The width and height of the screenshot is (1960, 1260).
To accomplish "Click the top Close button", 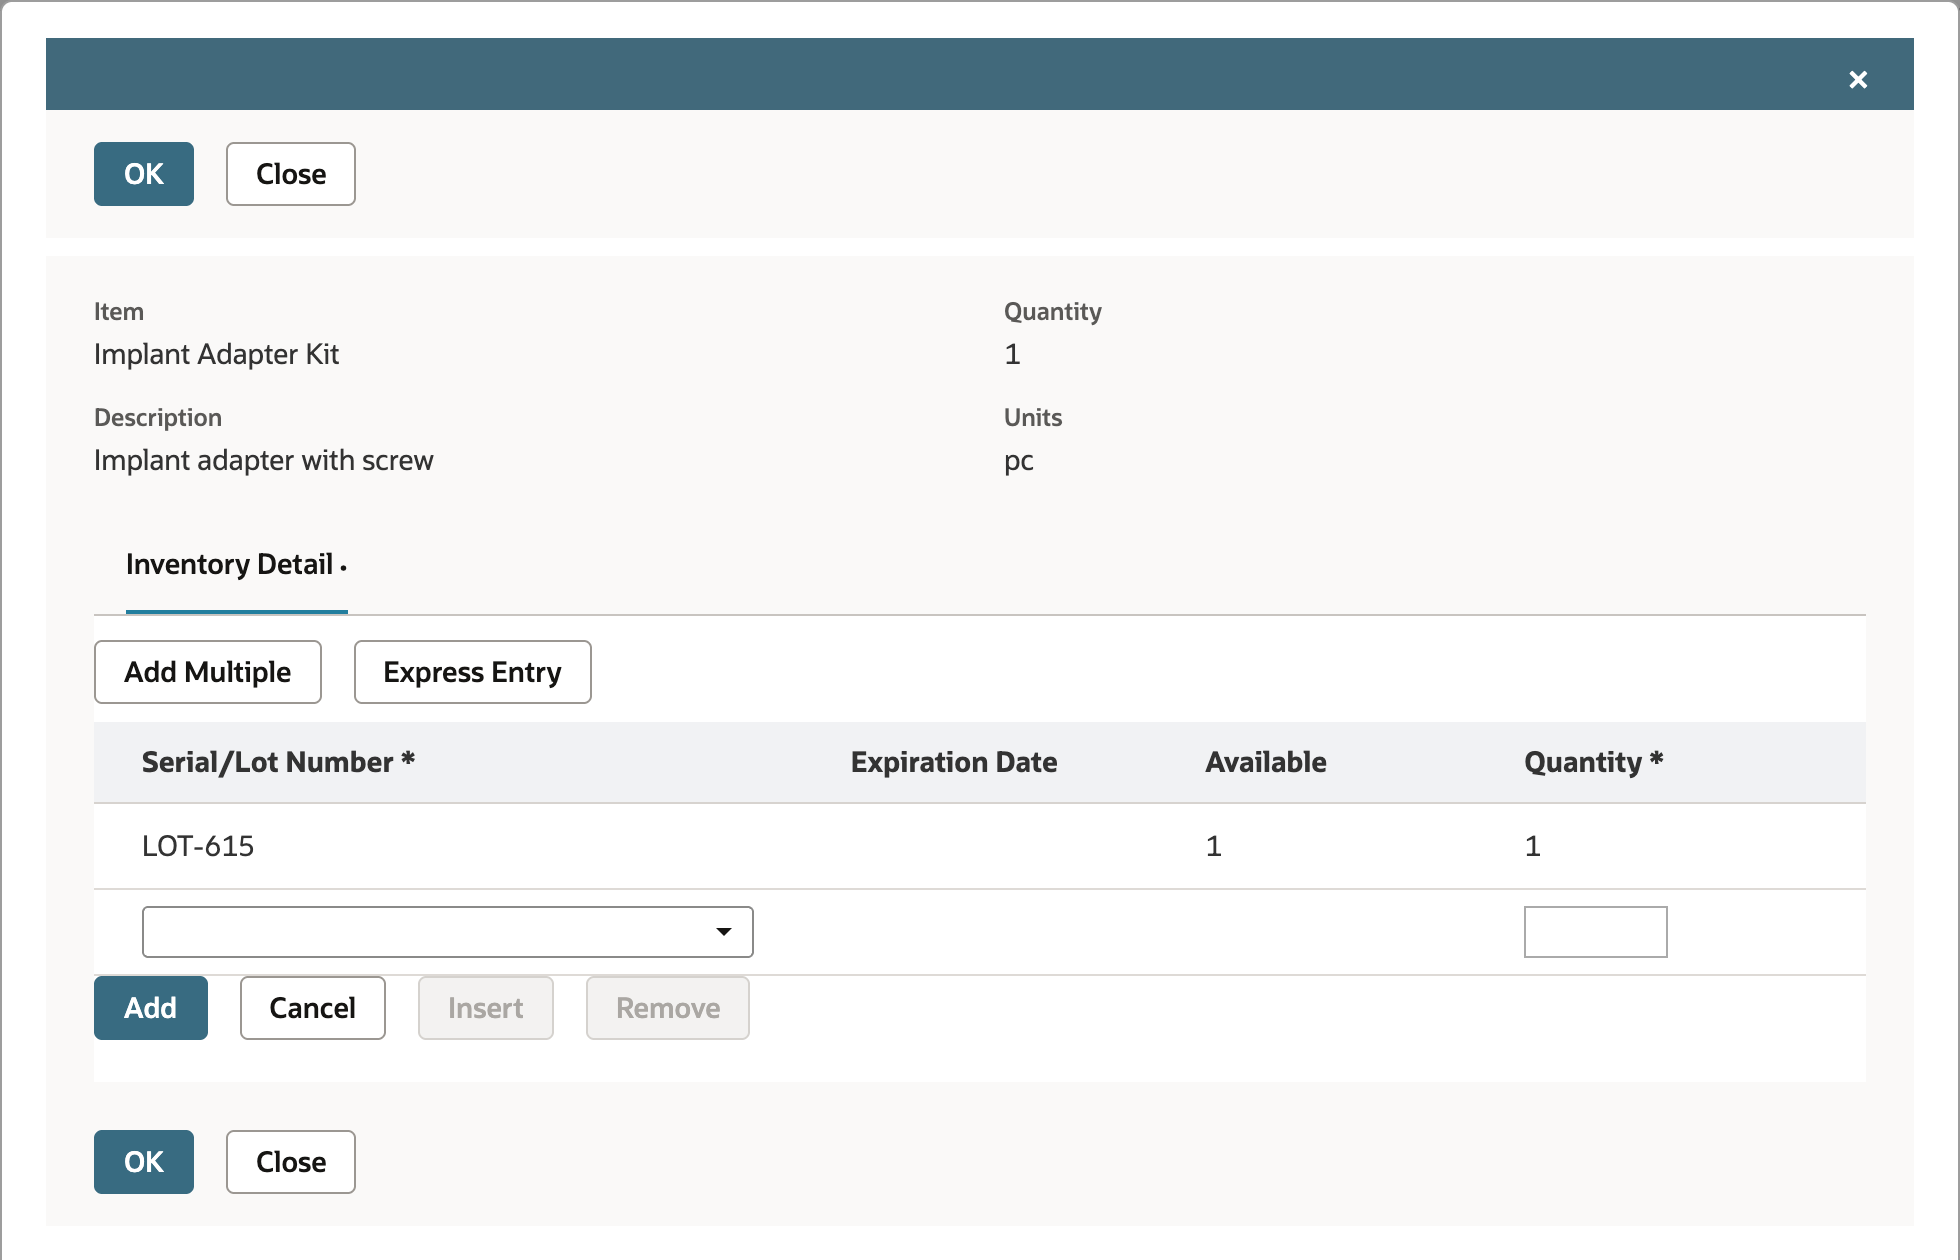I will [x=291, y=174].
